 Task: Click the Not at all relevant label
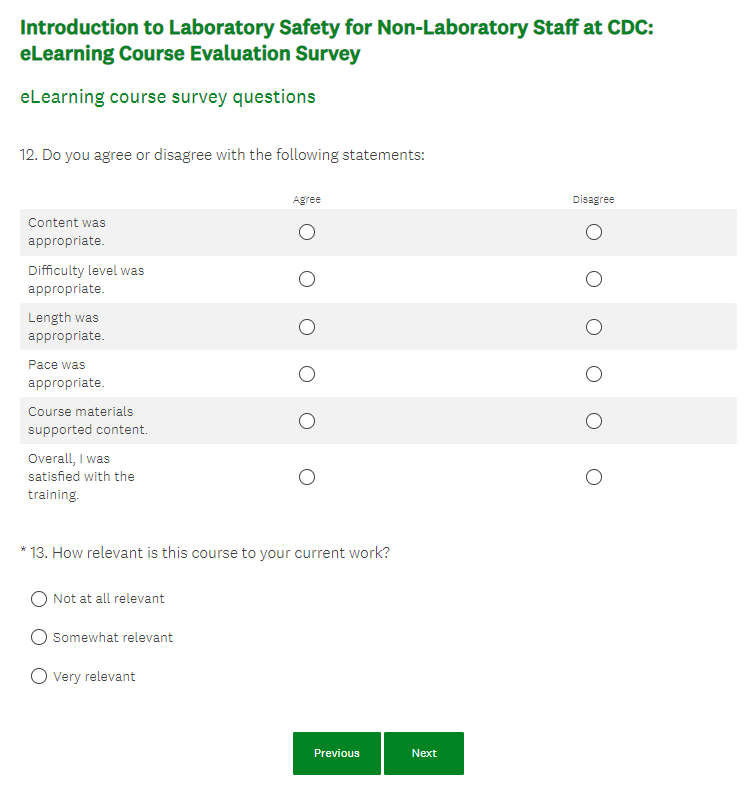pyautogui.click(x=109, y=599)
